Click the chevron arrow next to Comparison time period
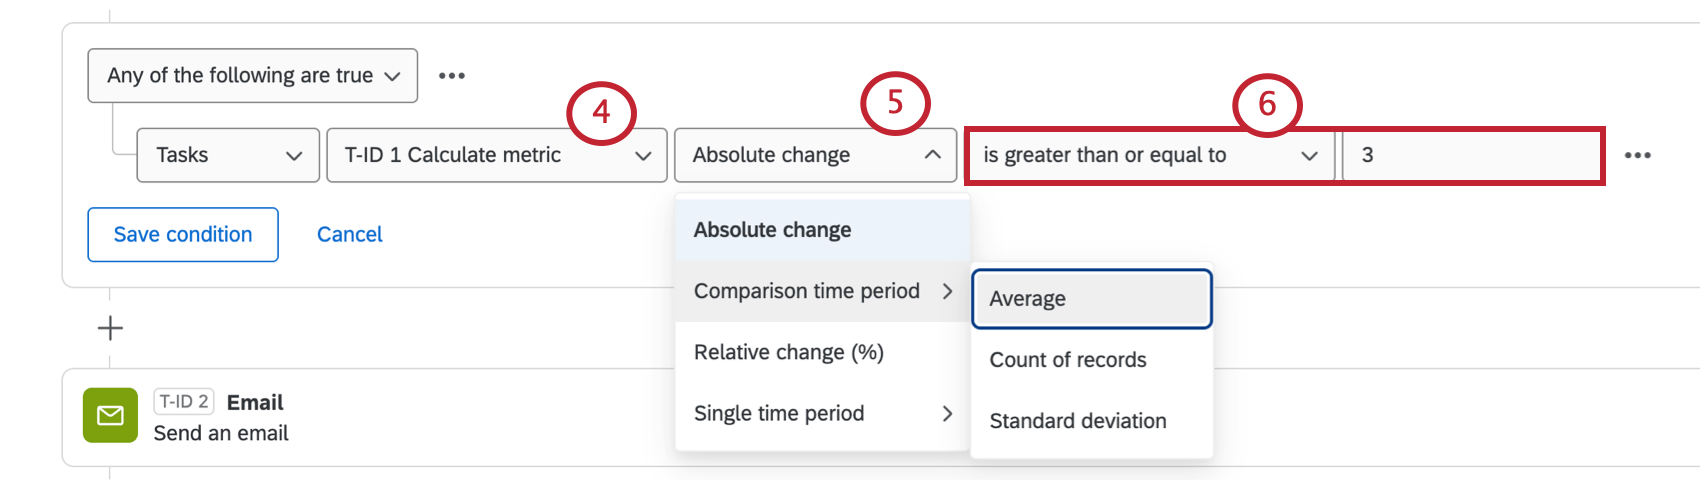This screenshot has width=1700, height=480. (x=947, y=291)
